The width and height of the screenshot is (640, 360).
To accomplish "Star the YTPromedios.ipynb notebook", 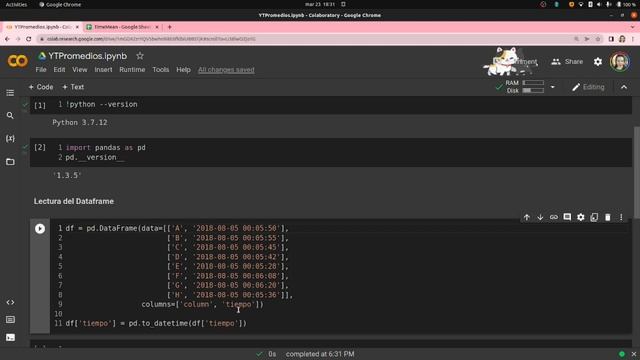I will pyautogui.click(x=140, y=56).
